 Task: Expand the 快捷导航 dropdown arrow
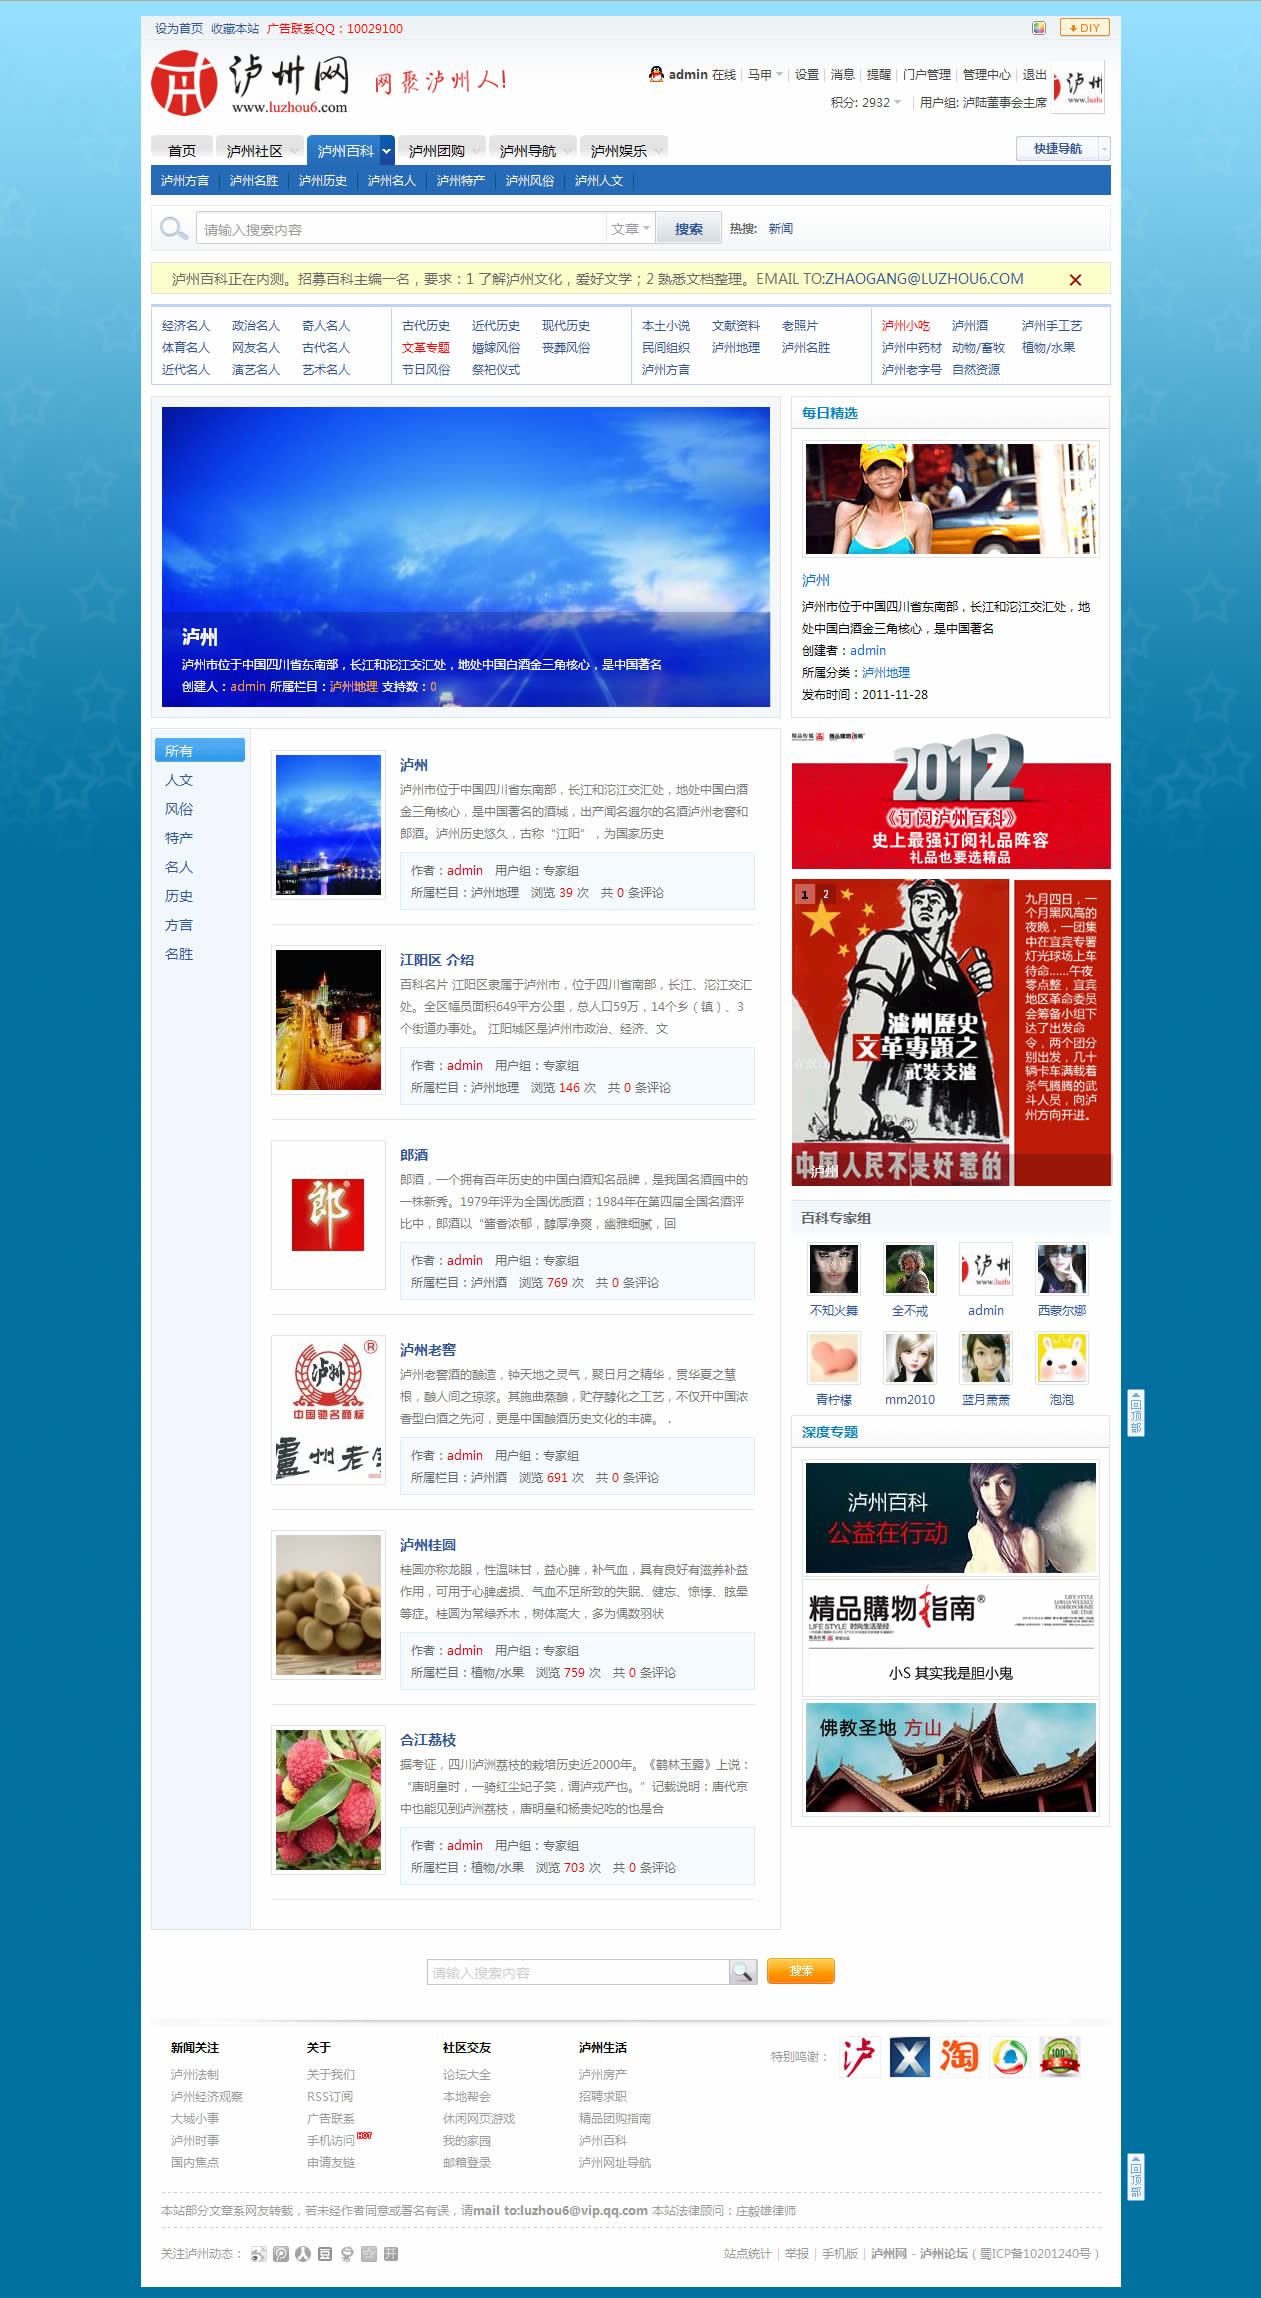[x=1104, y=149]
